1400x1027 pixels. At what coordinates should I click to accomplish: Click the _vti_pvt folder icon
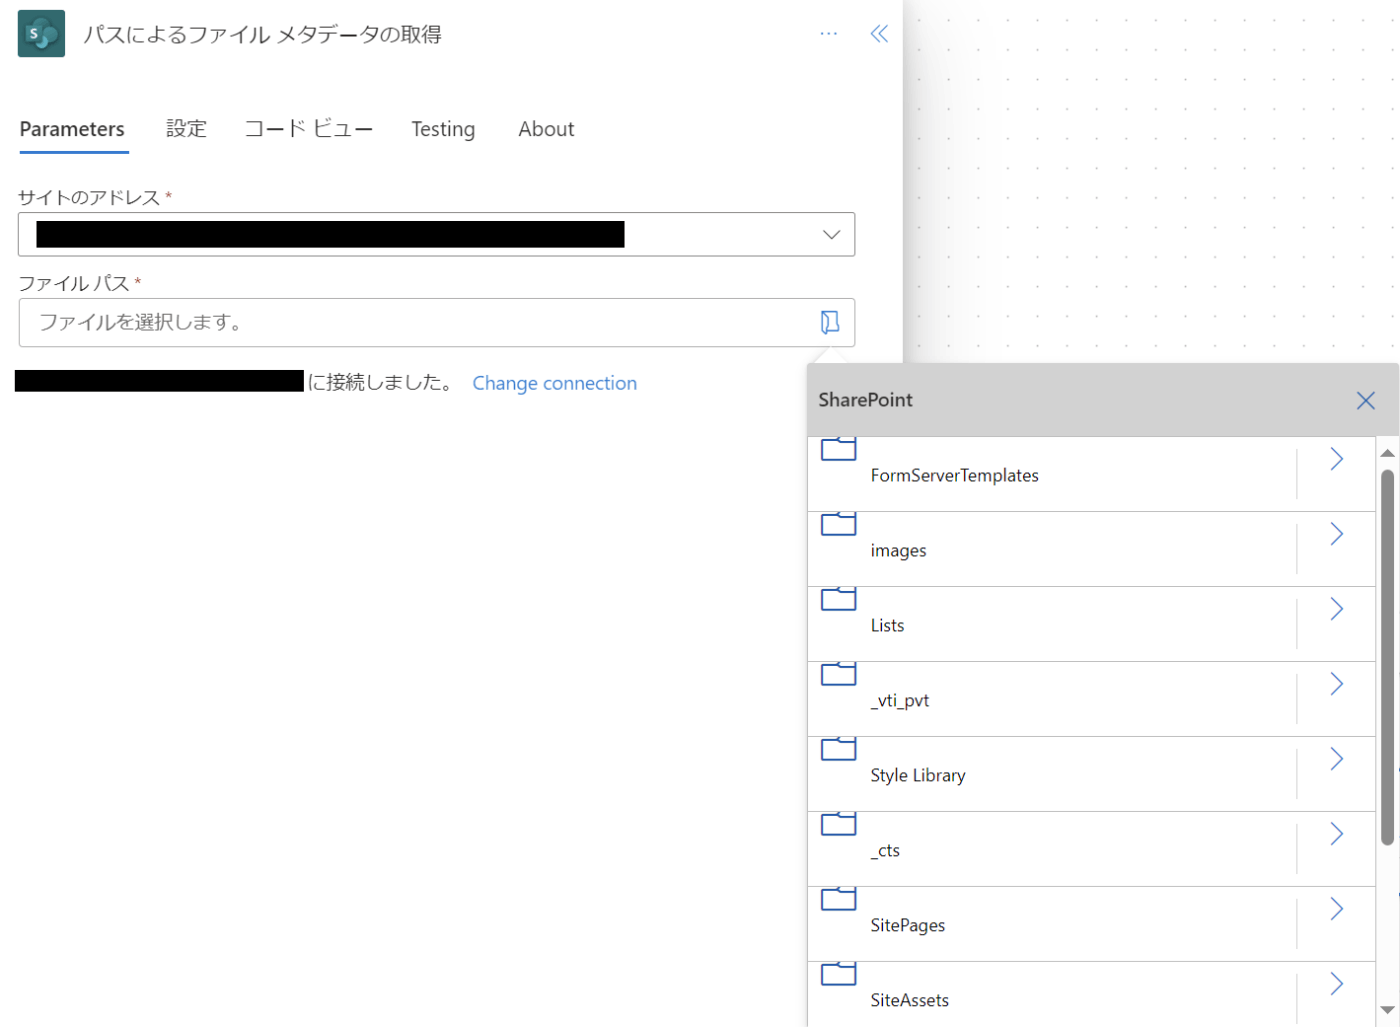pyautogui.click(x=838, y=674)
